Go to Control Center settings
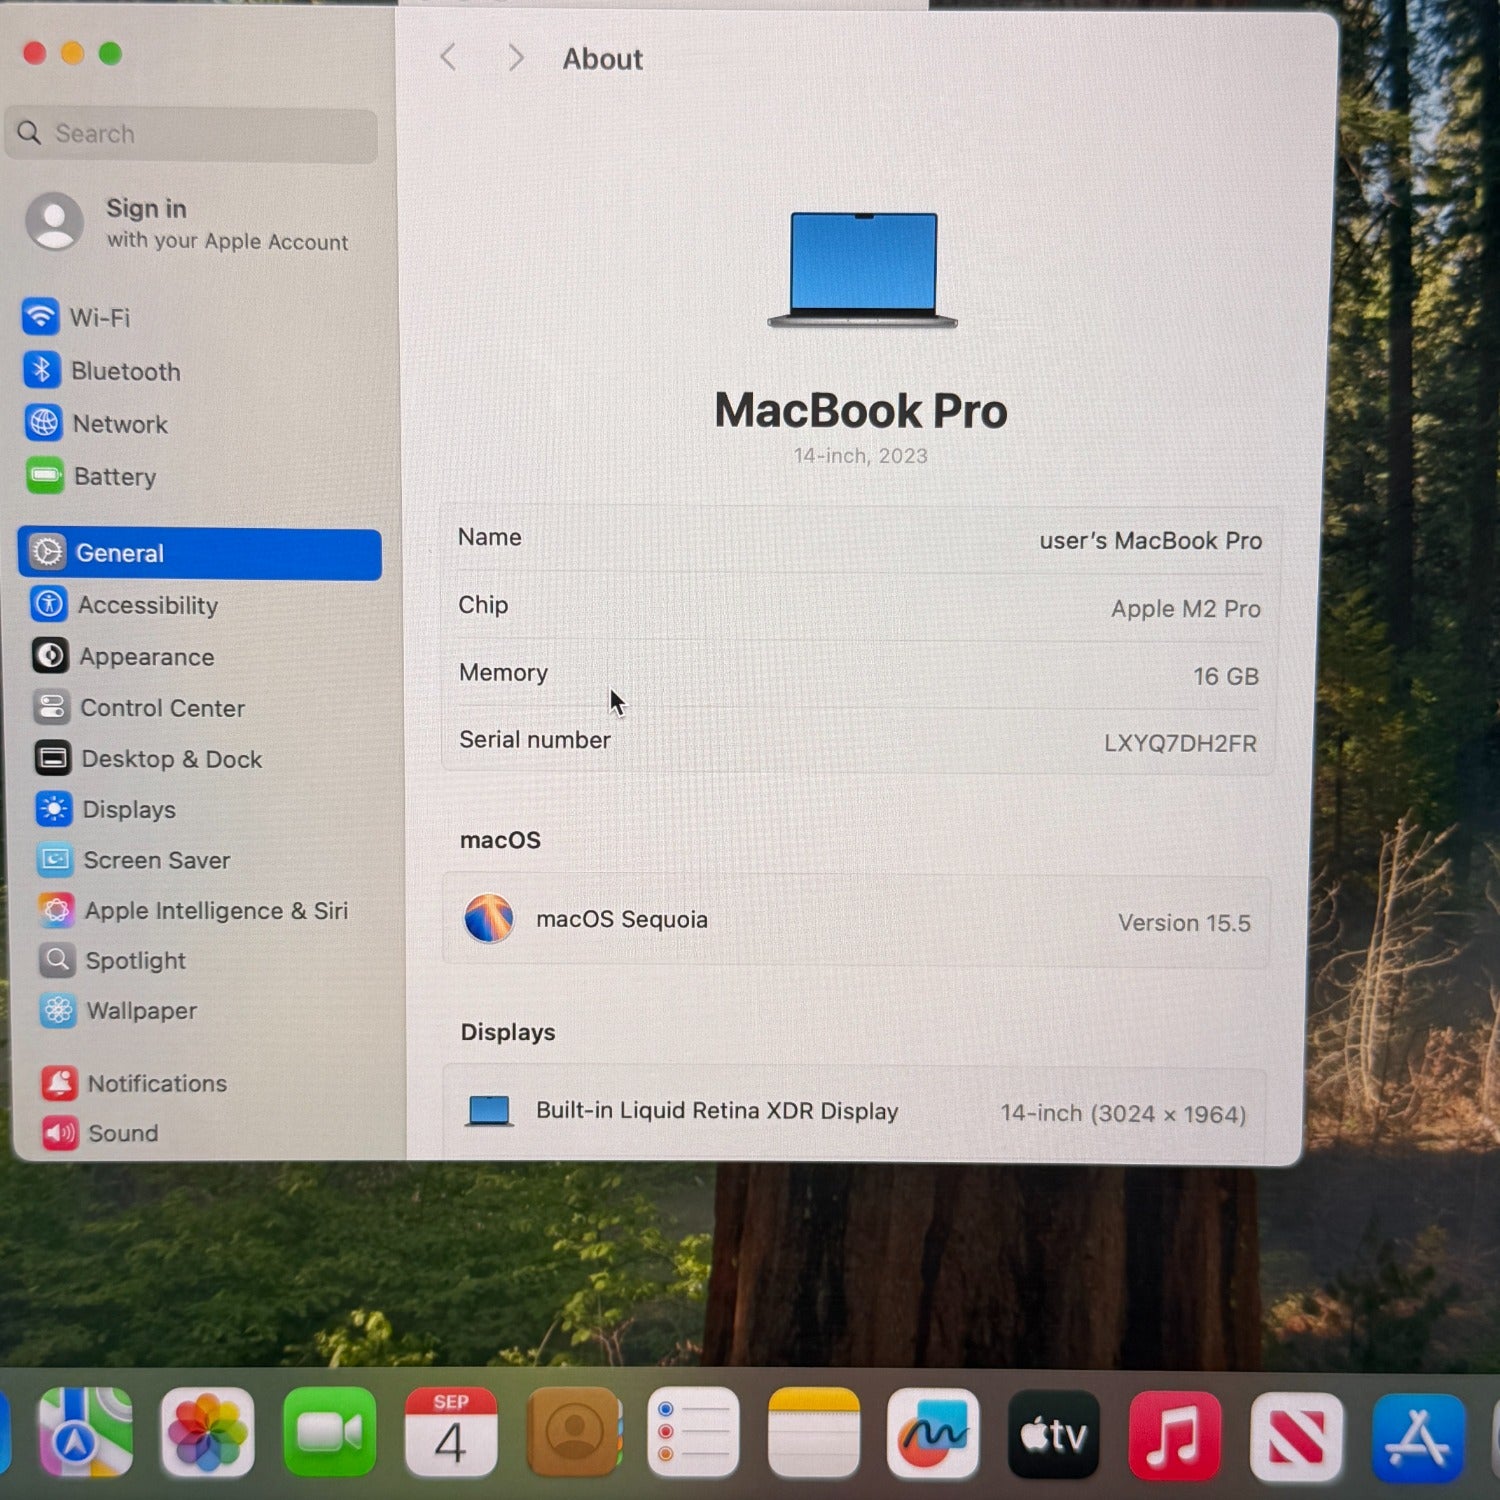The height and width of the screenshot is (1500, 1500). 161,708
